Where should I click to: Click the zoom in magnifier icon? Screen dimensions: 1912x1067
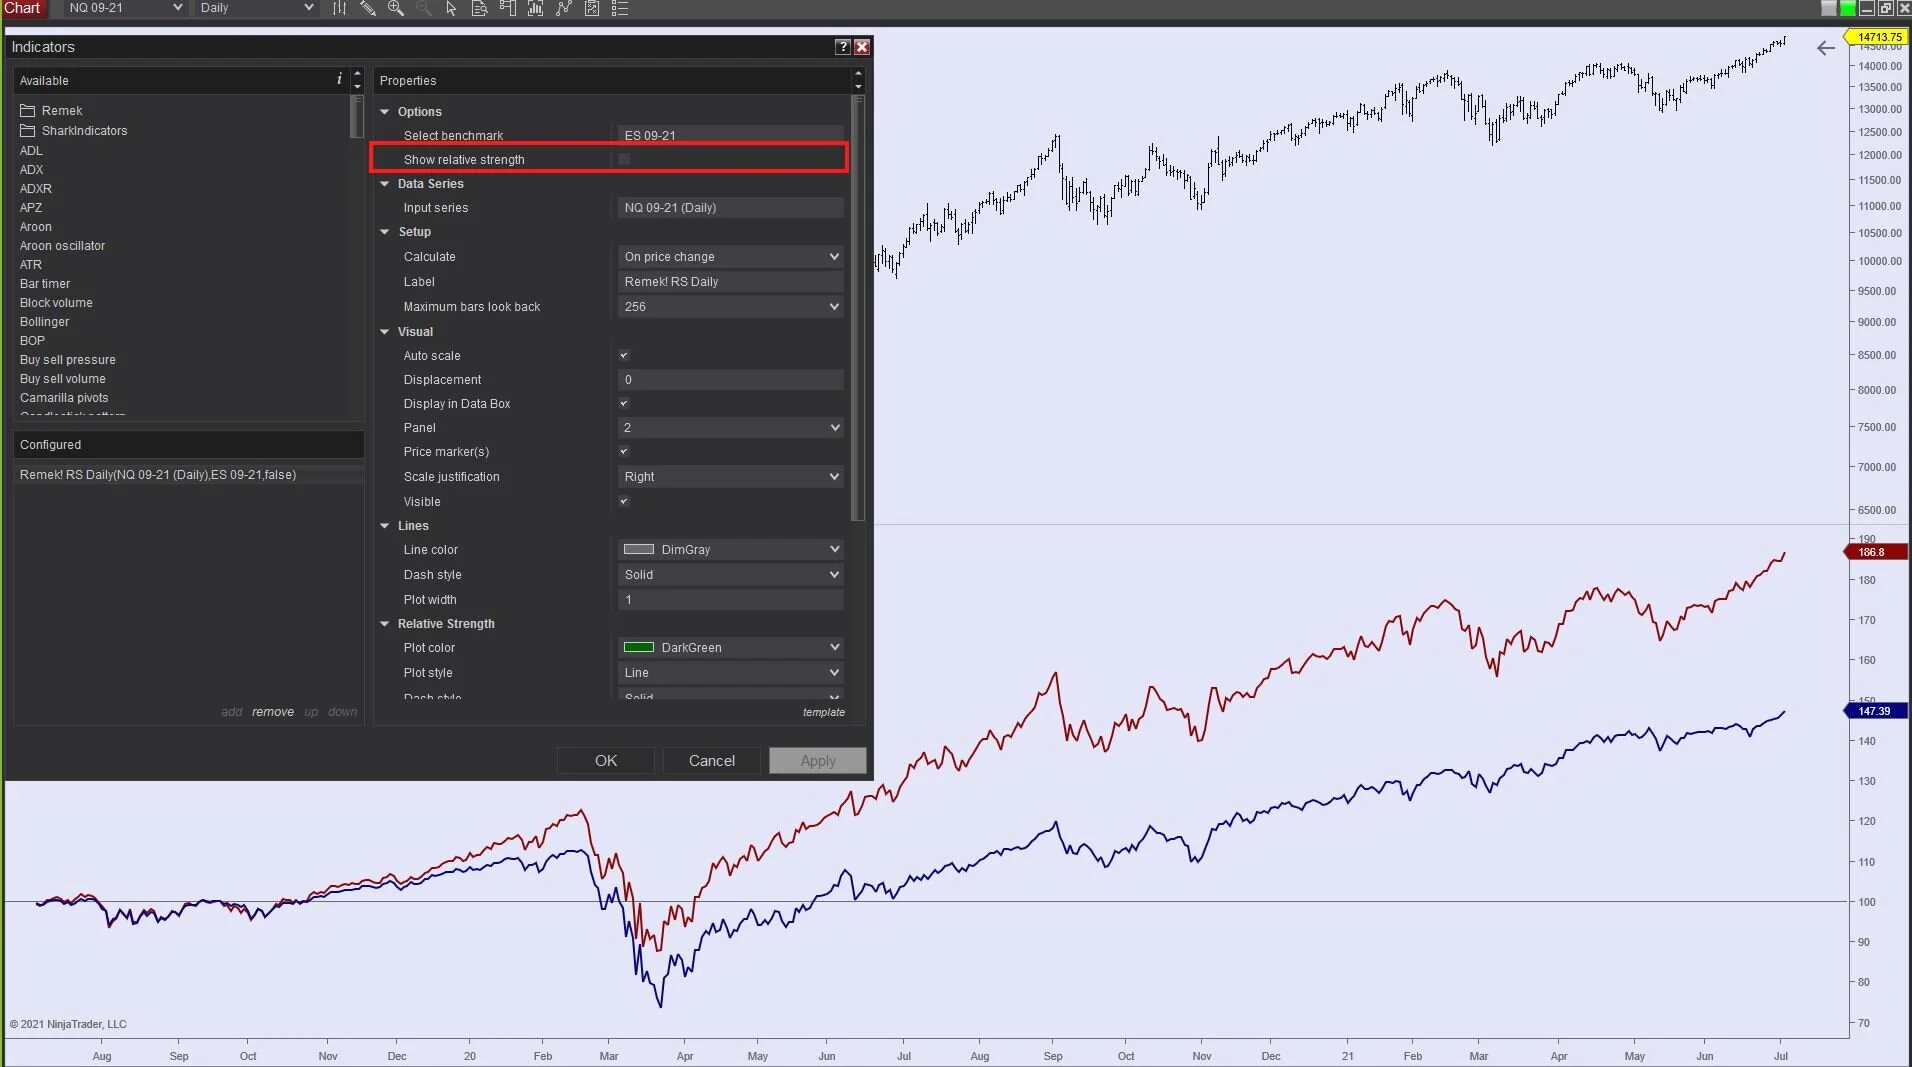click(396, 8)
